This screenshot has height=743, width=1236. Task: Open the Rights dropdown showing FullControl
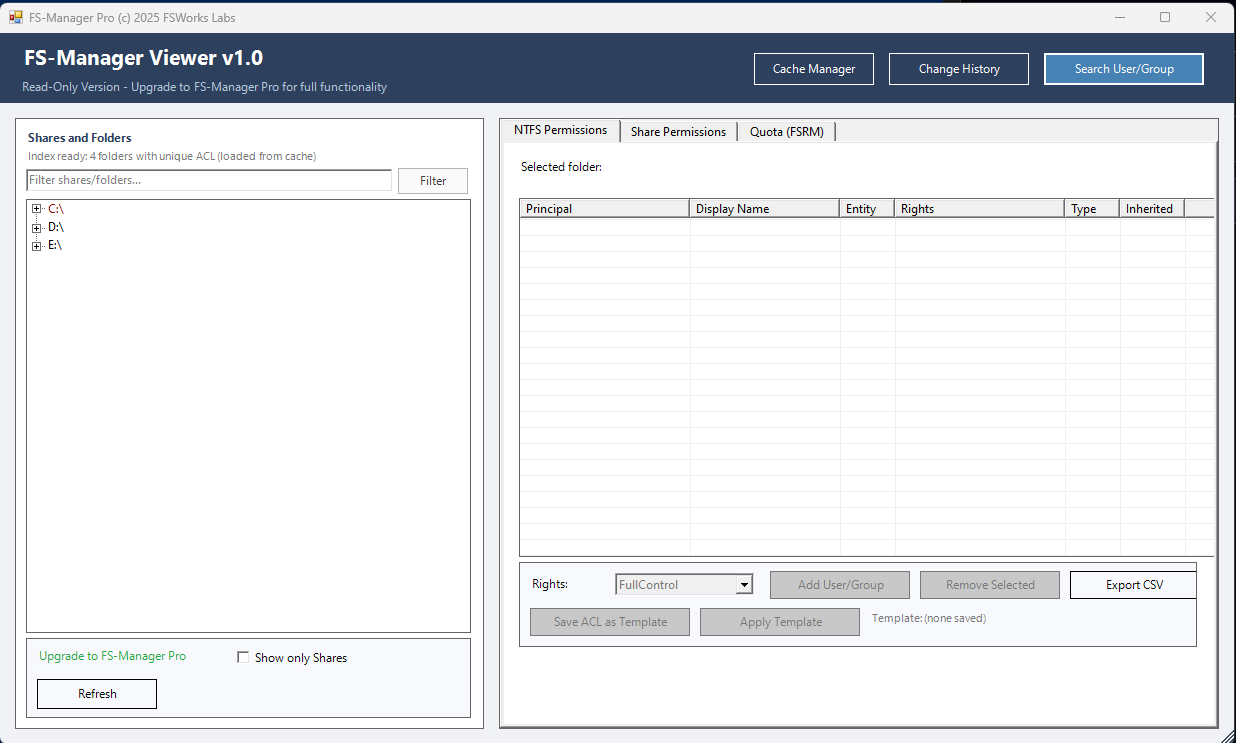(744, 584)
